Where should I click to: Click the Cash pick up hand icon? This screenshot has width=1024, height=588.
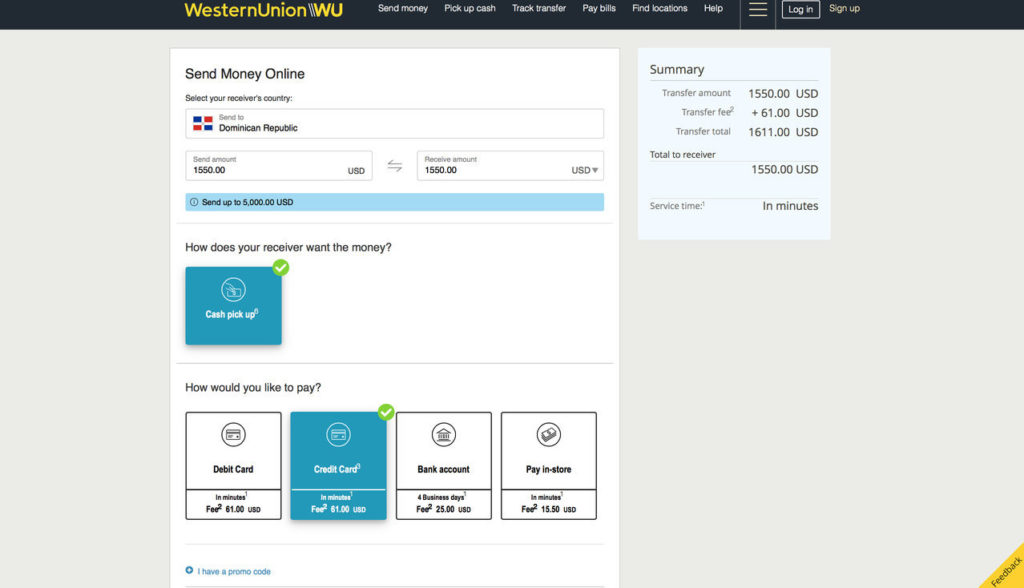233,289
